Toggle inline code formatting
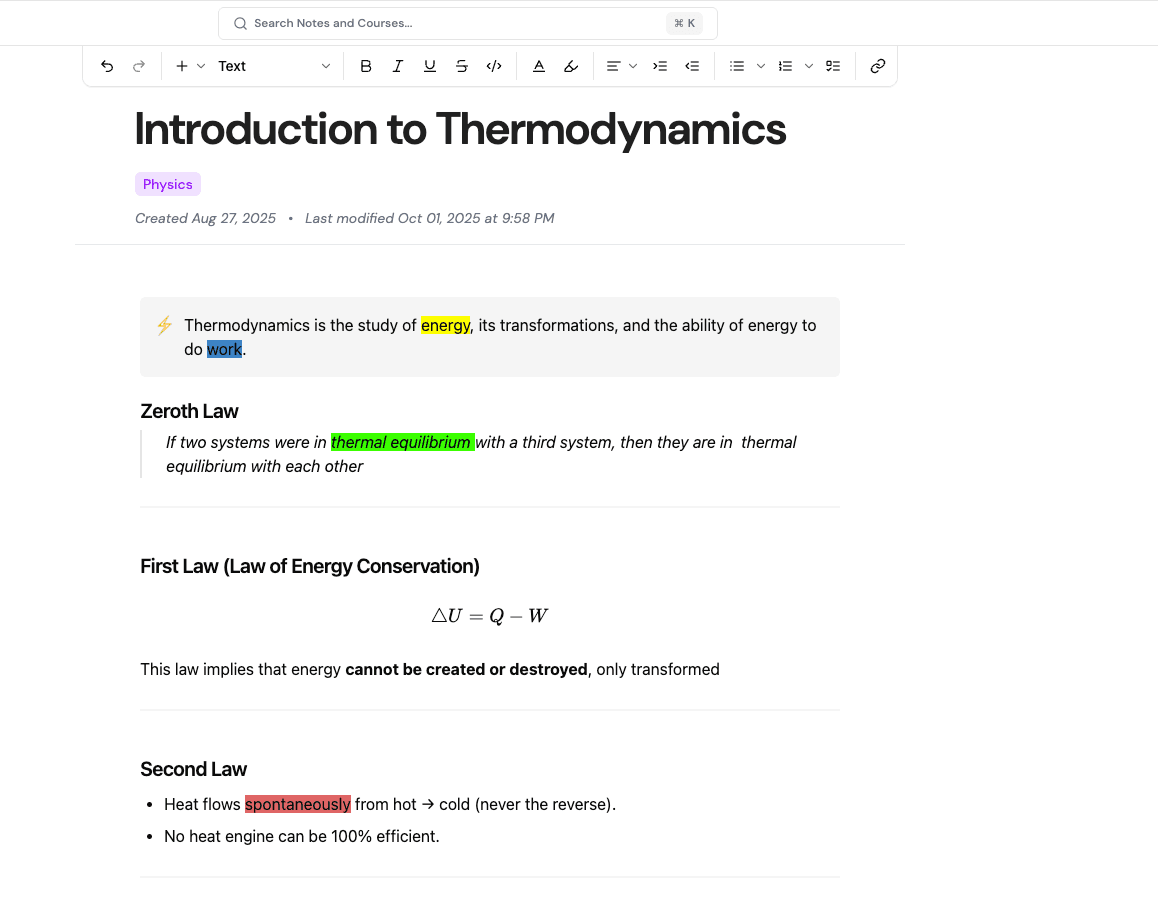This screenshot has width=1158, height=898. click(x=494, y=66)
